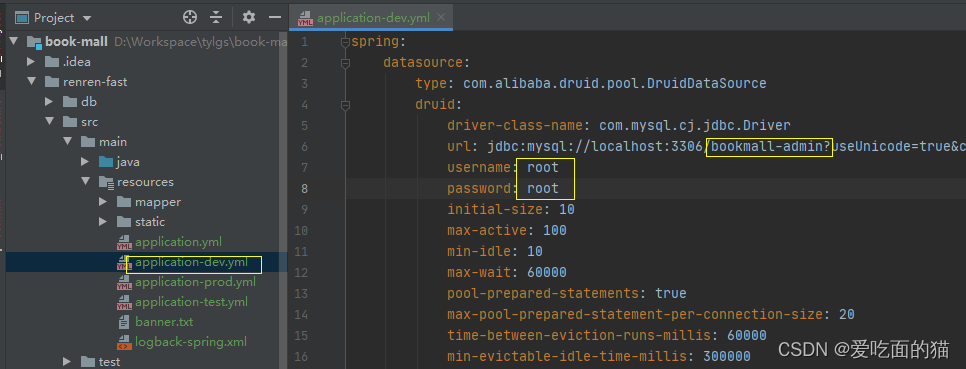This screenshot has width=966, height=369.
Task: Click bookmall-admin in the JDBC url
Action: pyautogui.click(x=766, y=147)
